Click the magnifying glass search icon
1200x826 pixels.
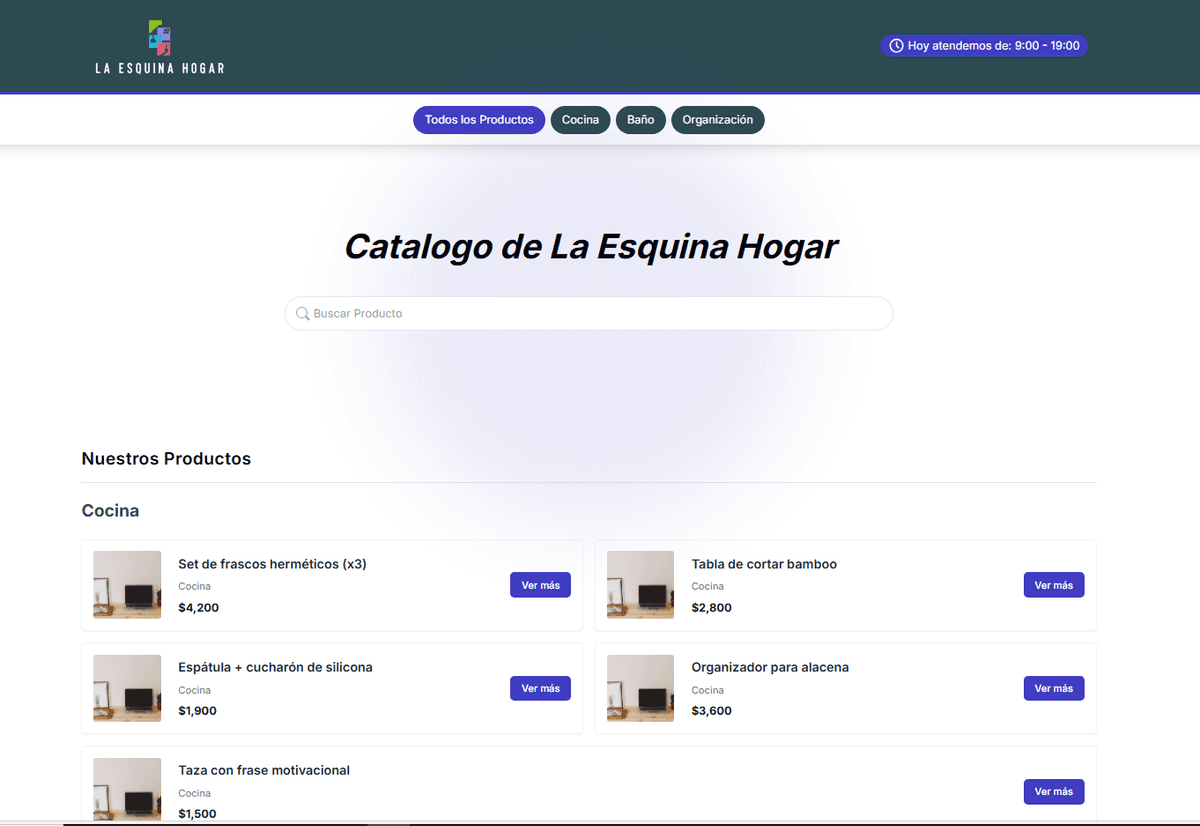[302, 313]
